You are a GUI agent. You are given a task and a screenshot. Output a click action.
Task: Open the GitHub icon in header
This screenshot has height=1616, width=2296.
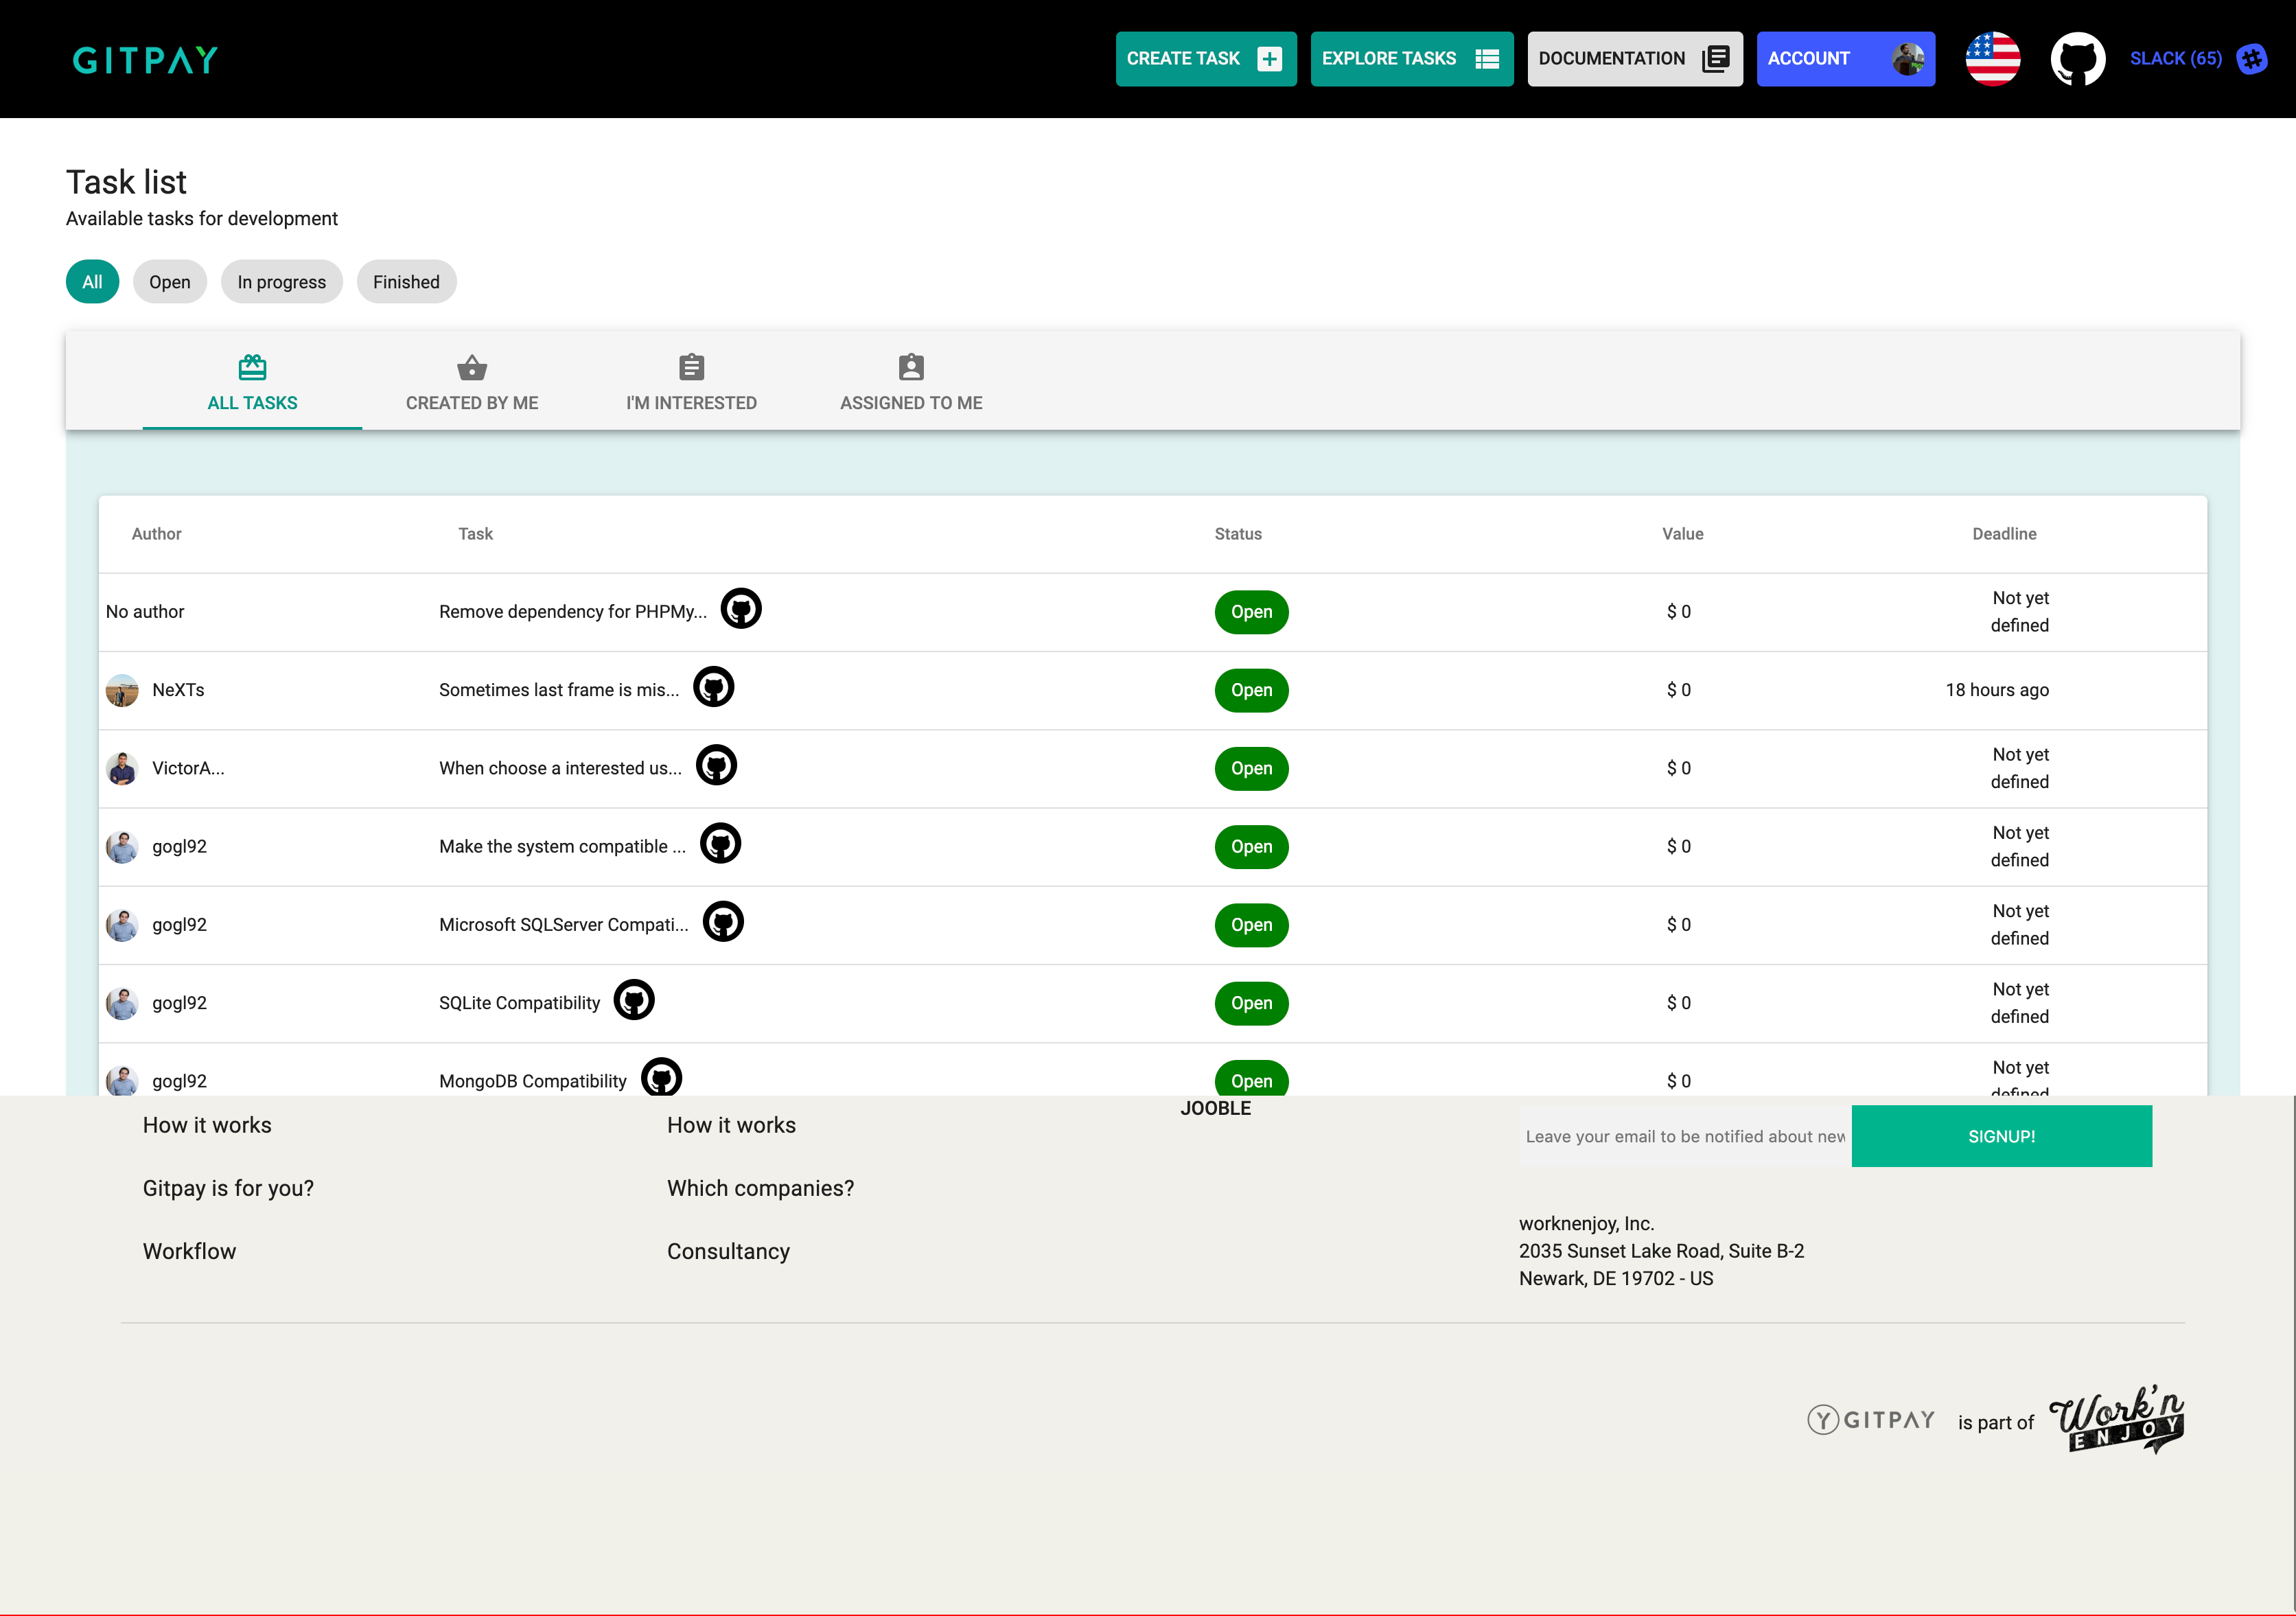(x=2077, y=59)
